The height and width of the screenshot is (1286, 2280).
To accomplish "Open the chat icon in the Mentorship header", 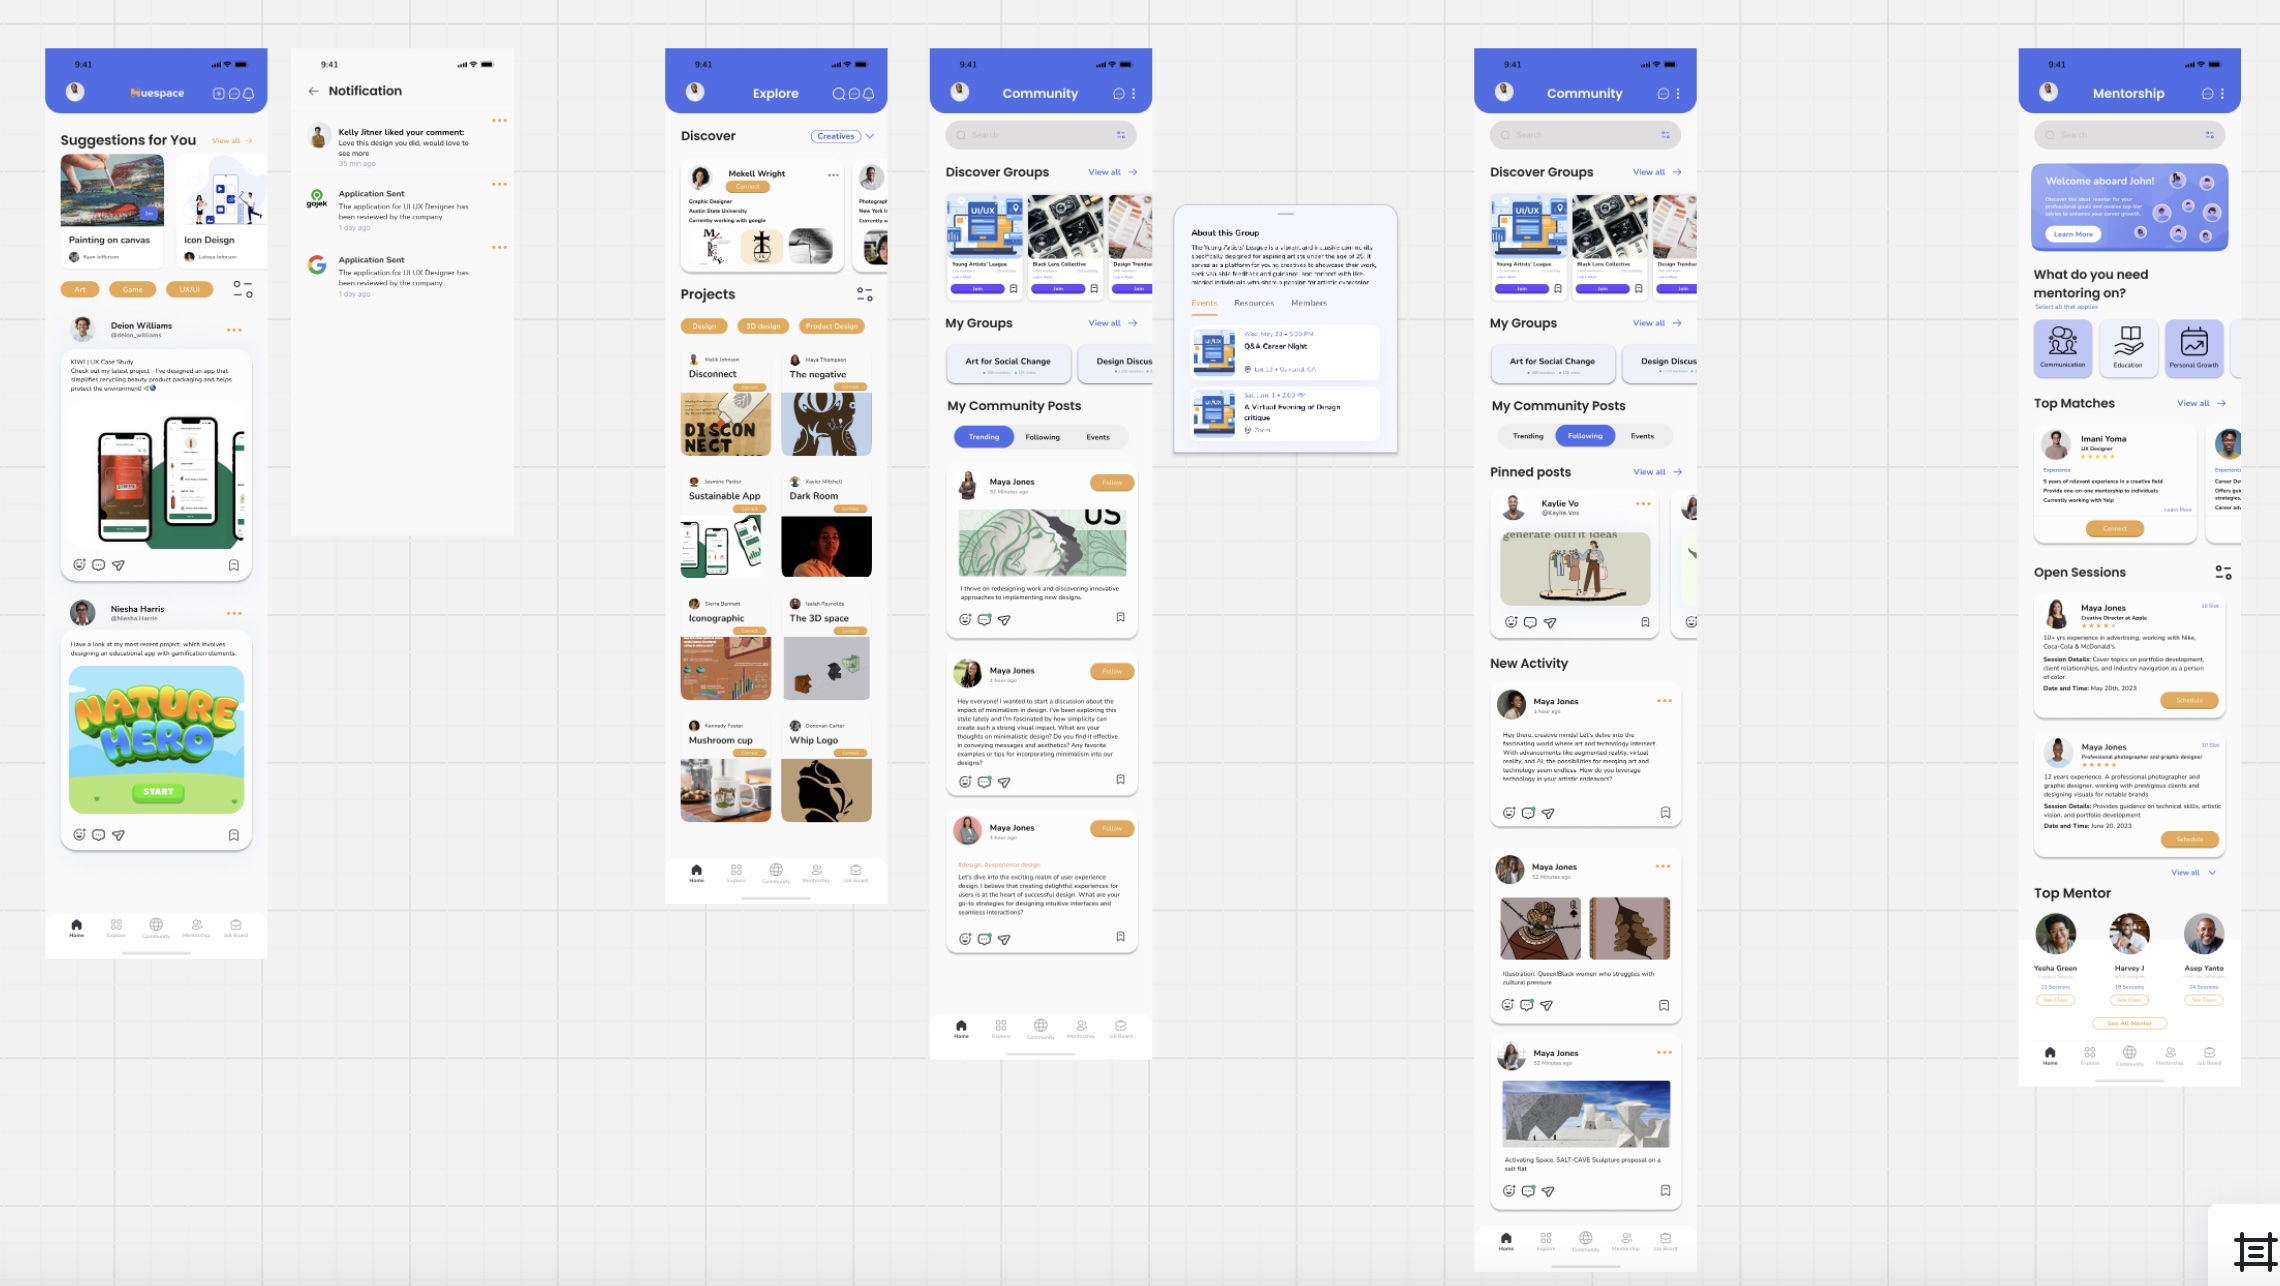I will pyautogui.click(x=2207, y=93).
